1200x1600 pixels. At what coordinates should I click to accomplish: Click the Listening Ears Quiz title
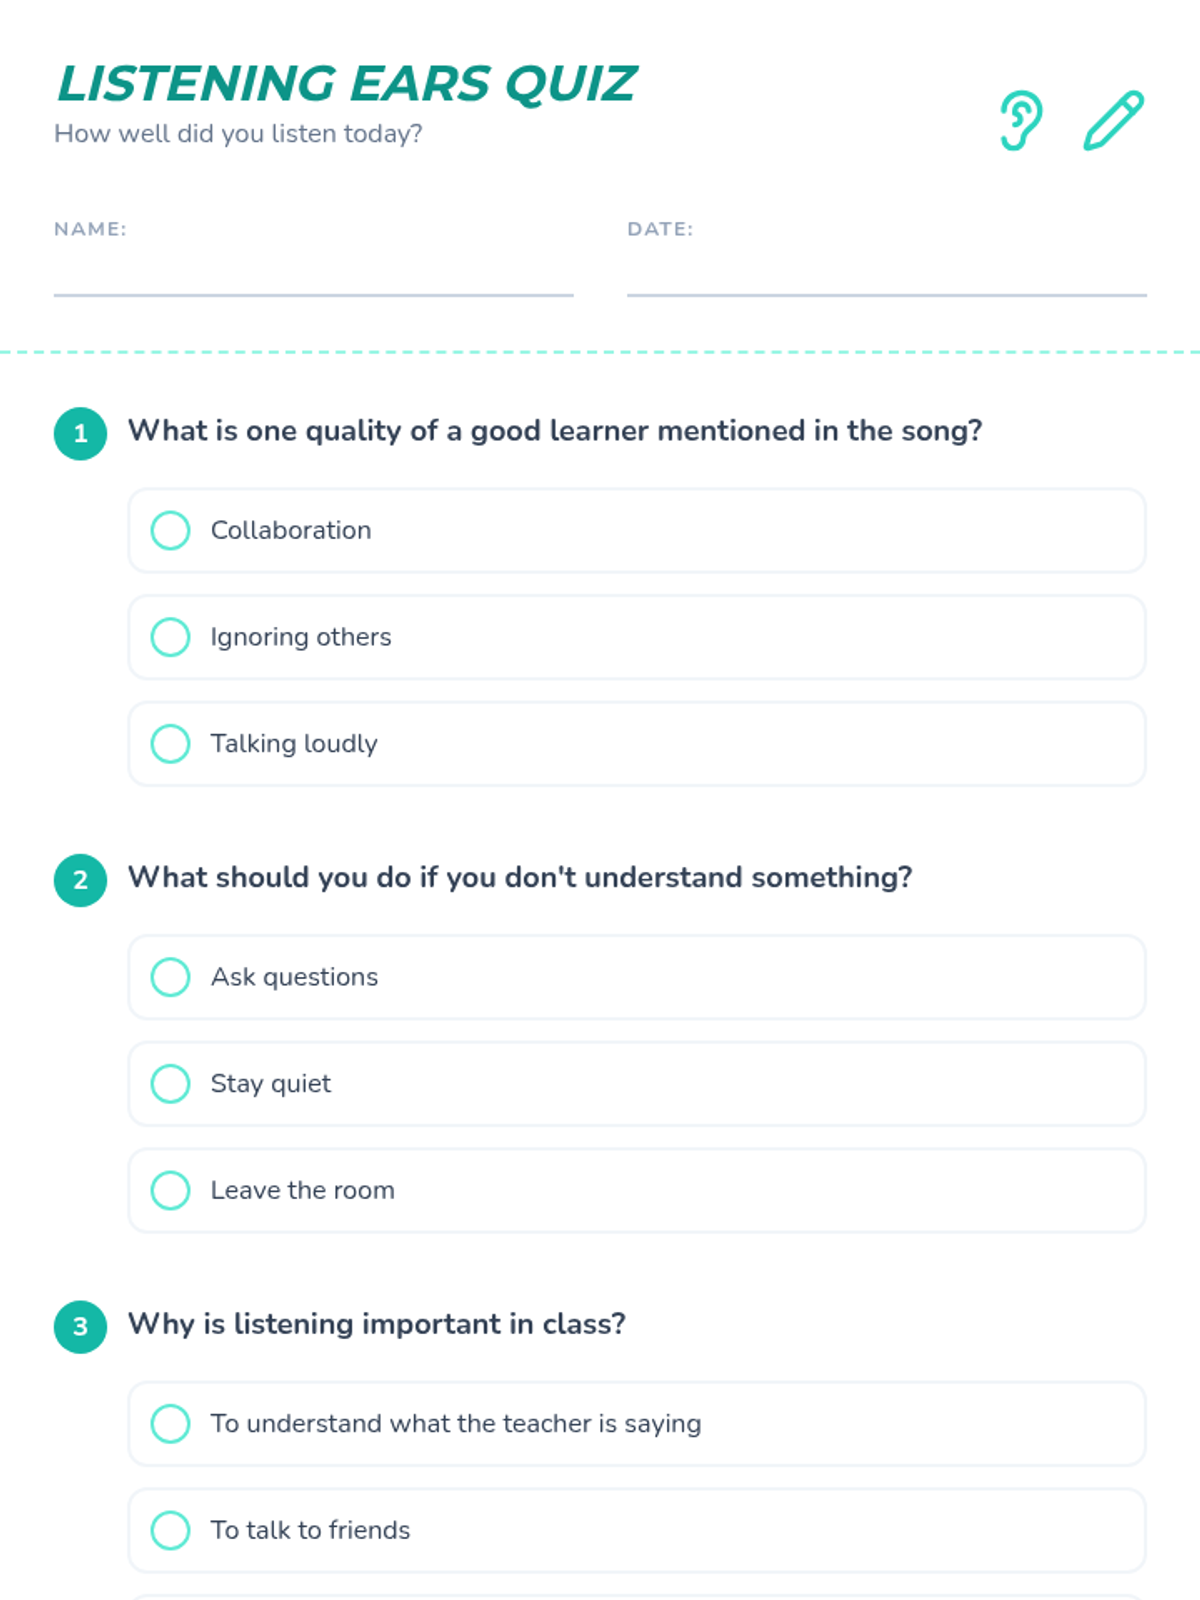tap(347, 84)
